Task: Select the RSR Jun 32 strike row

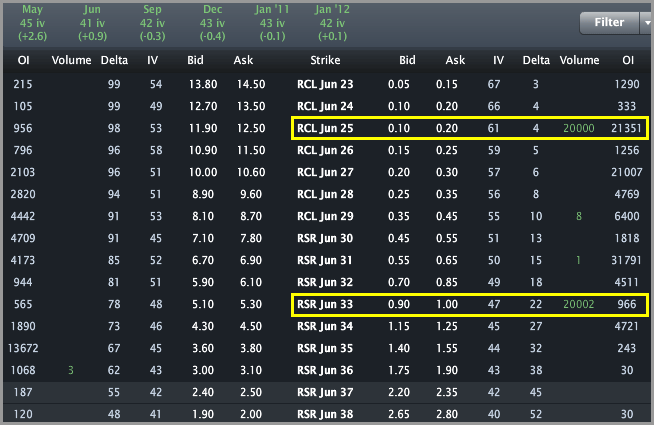Action: click(325, 282)
